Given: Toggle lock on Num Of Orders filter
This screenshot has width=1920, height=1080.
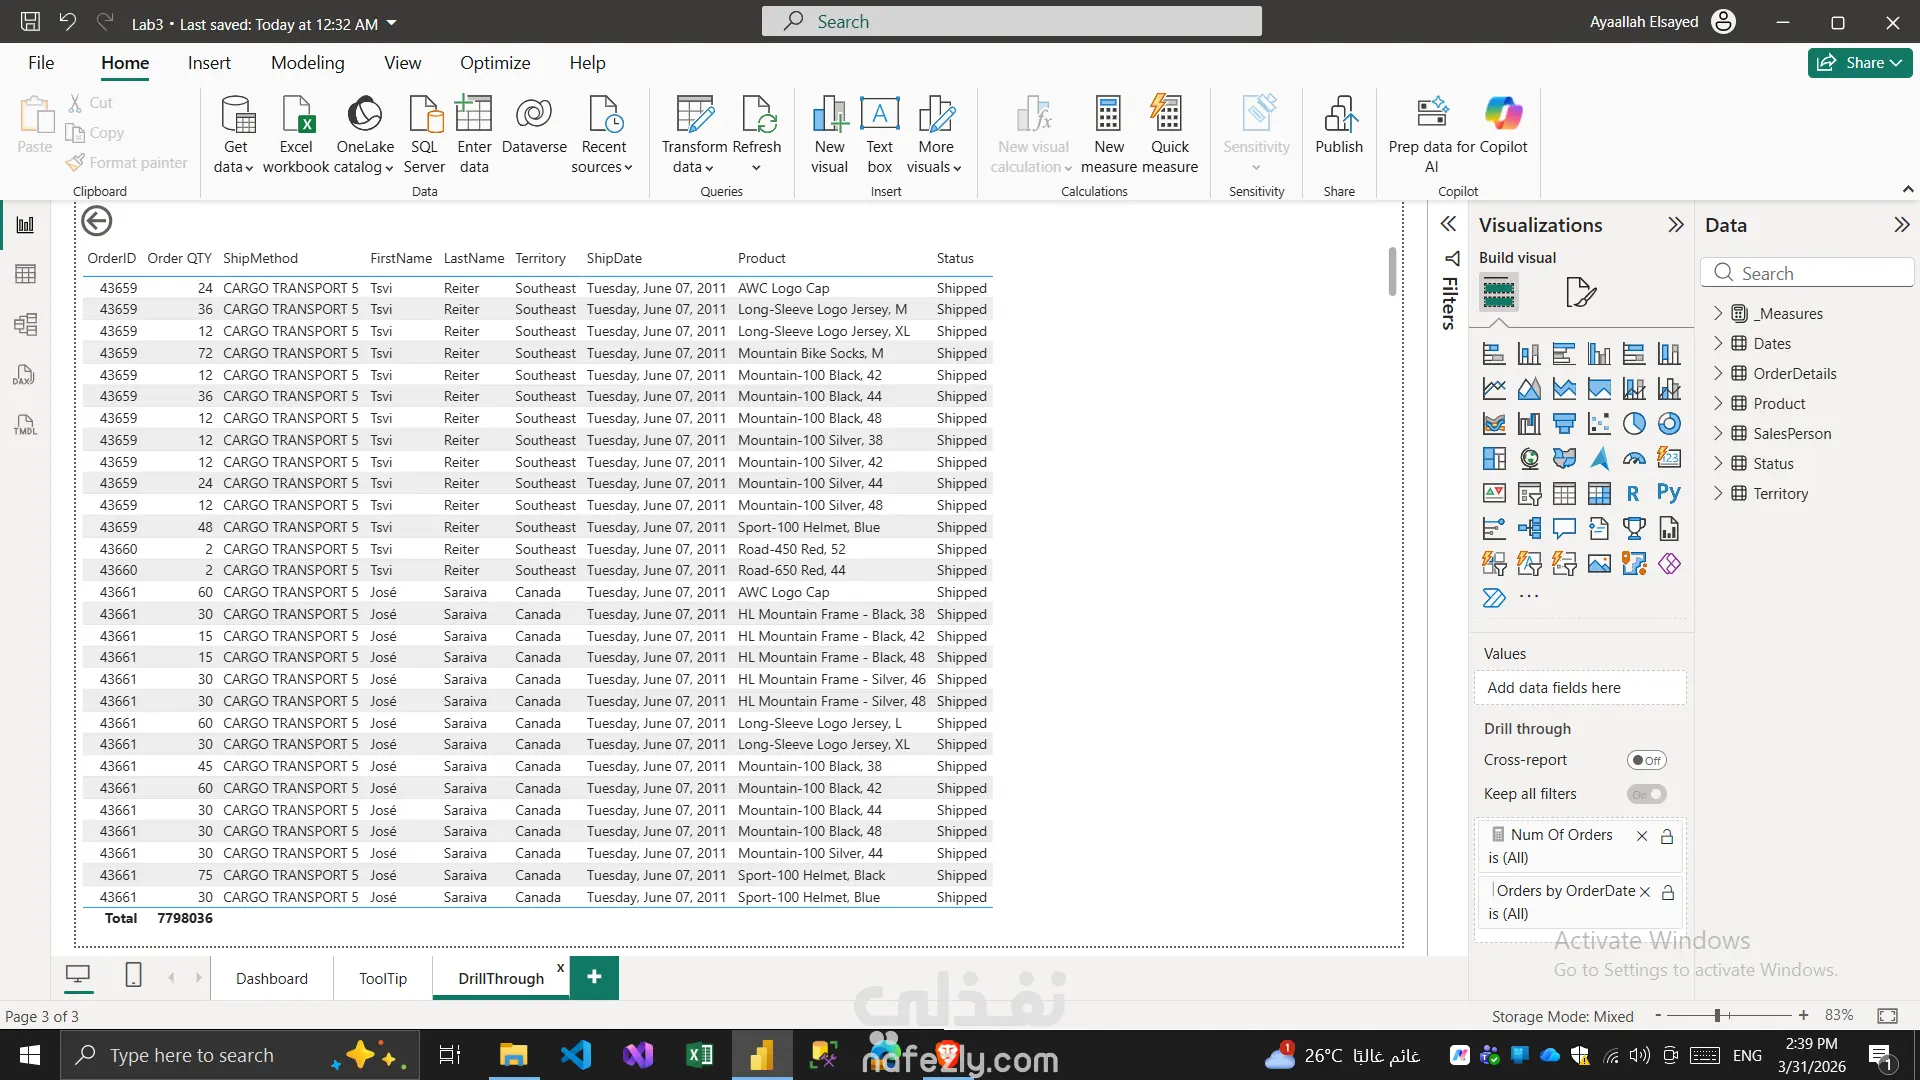Looking at the screenshot, I should tap(1667, 836).
